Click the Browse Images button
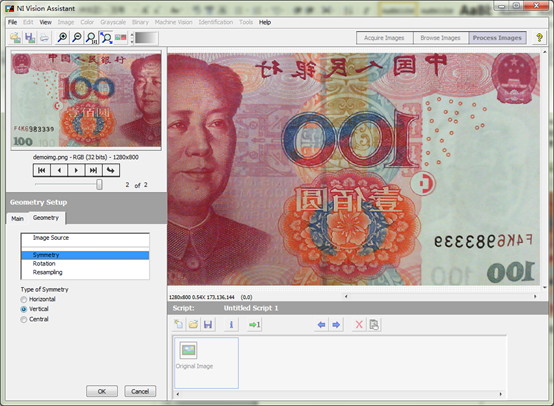The width and height of the screenshot is (554, 406). coord(441,38)
